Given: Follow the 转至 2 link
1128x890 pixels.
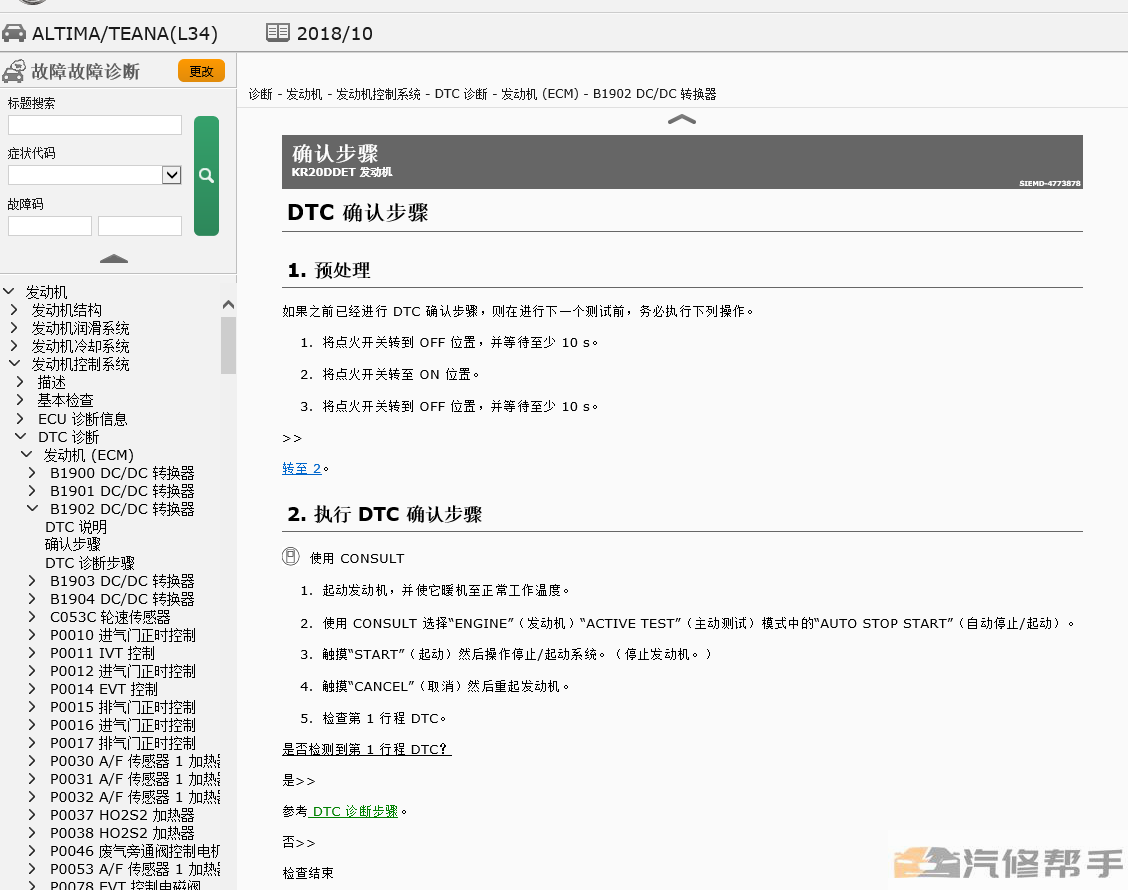Looking at the screenshot, I should (x=301, y=468).
